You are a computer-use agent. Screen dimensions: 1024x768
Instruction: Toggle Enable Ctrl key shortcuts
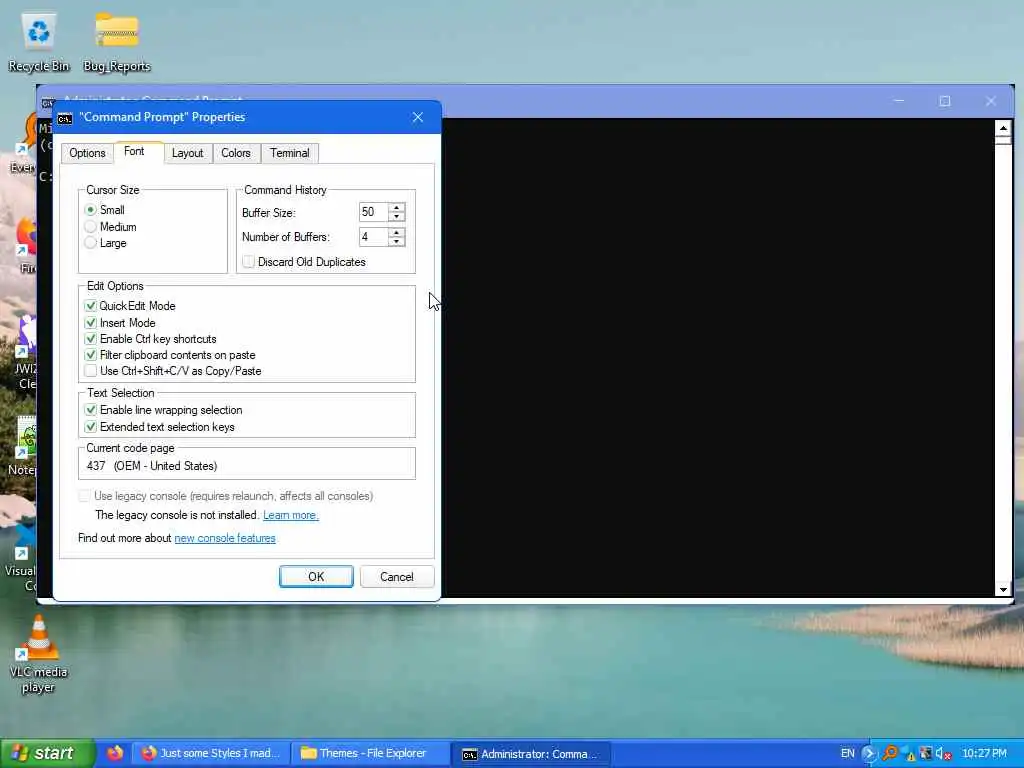(x=91, y=339)
